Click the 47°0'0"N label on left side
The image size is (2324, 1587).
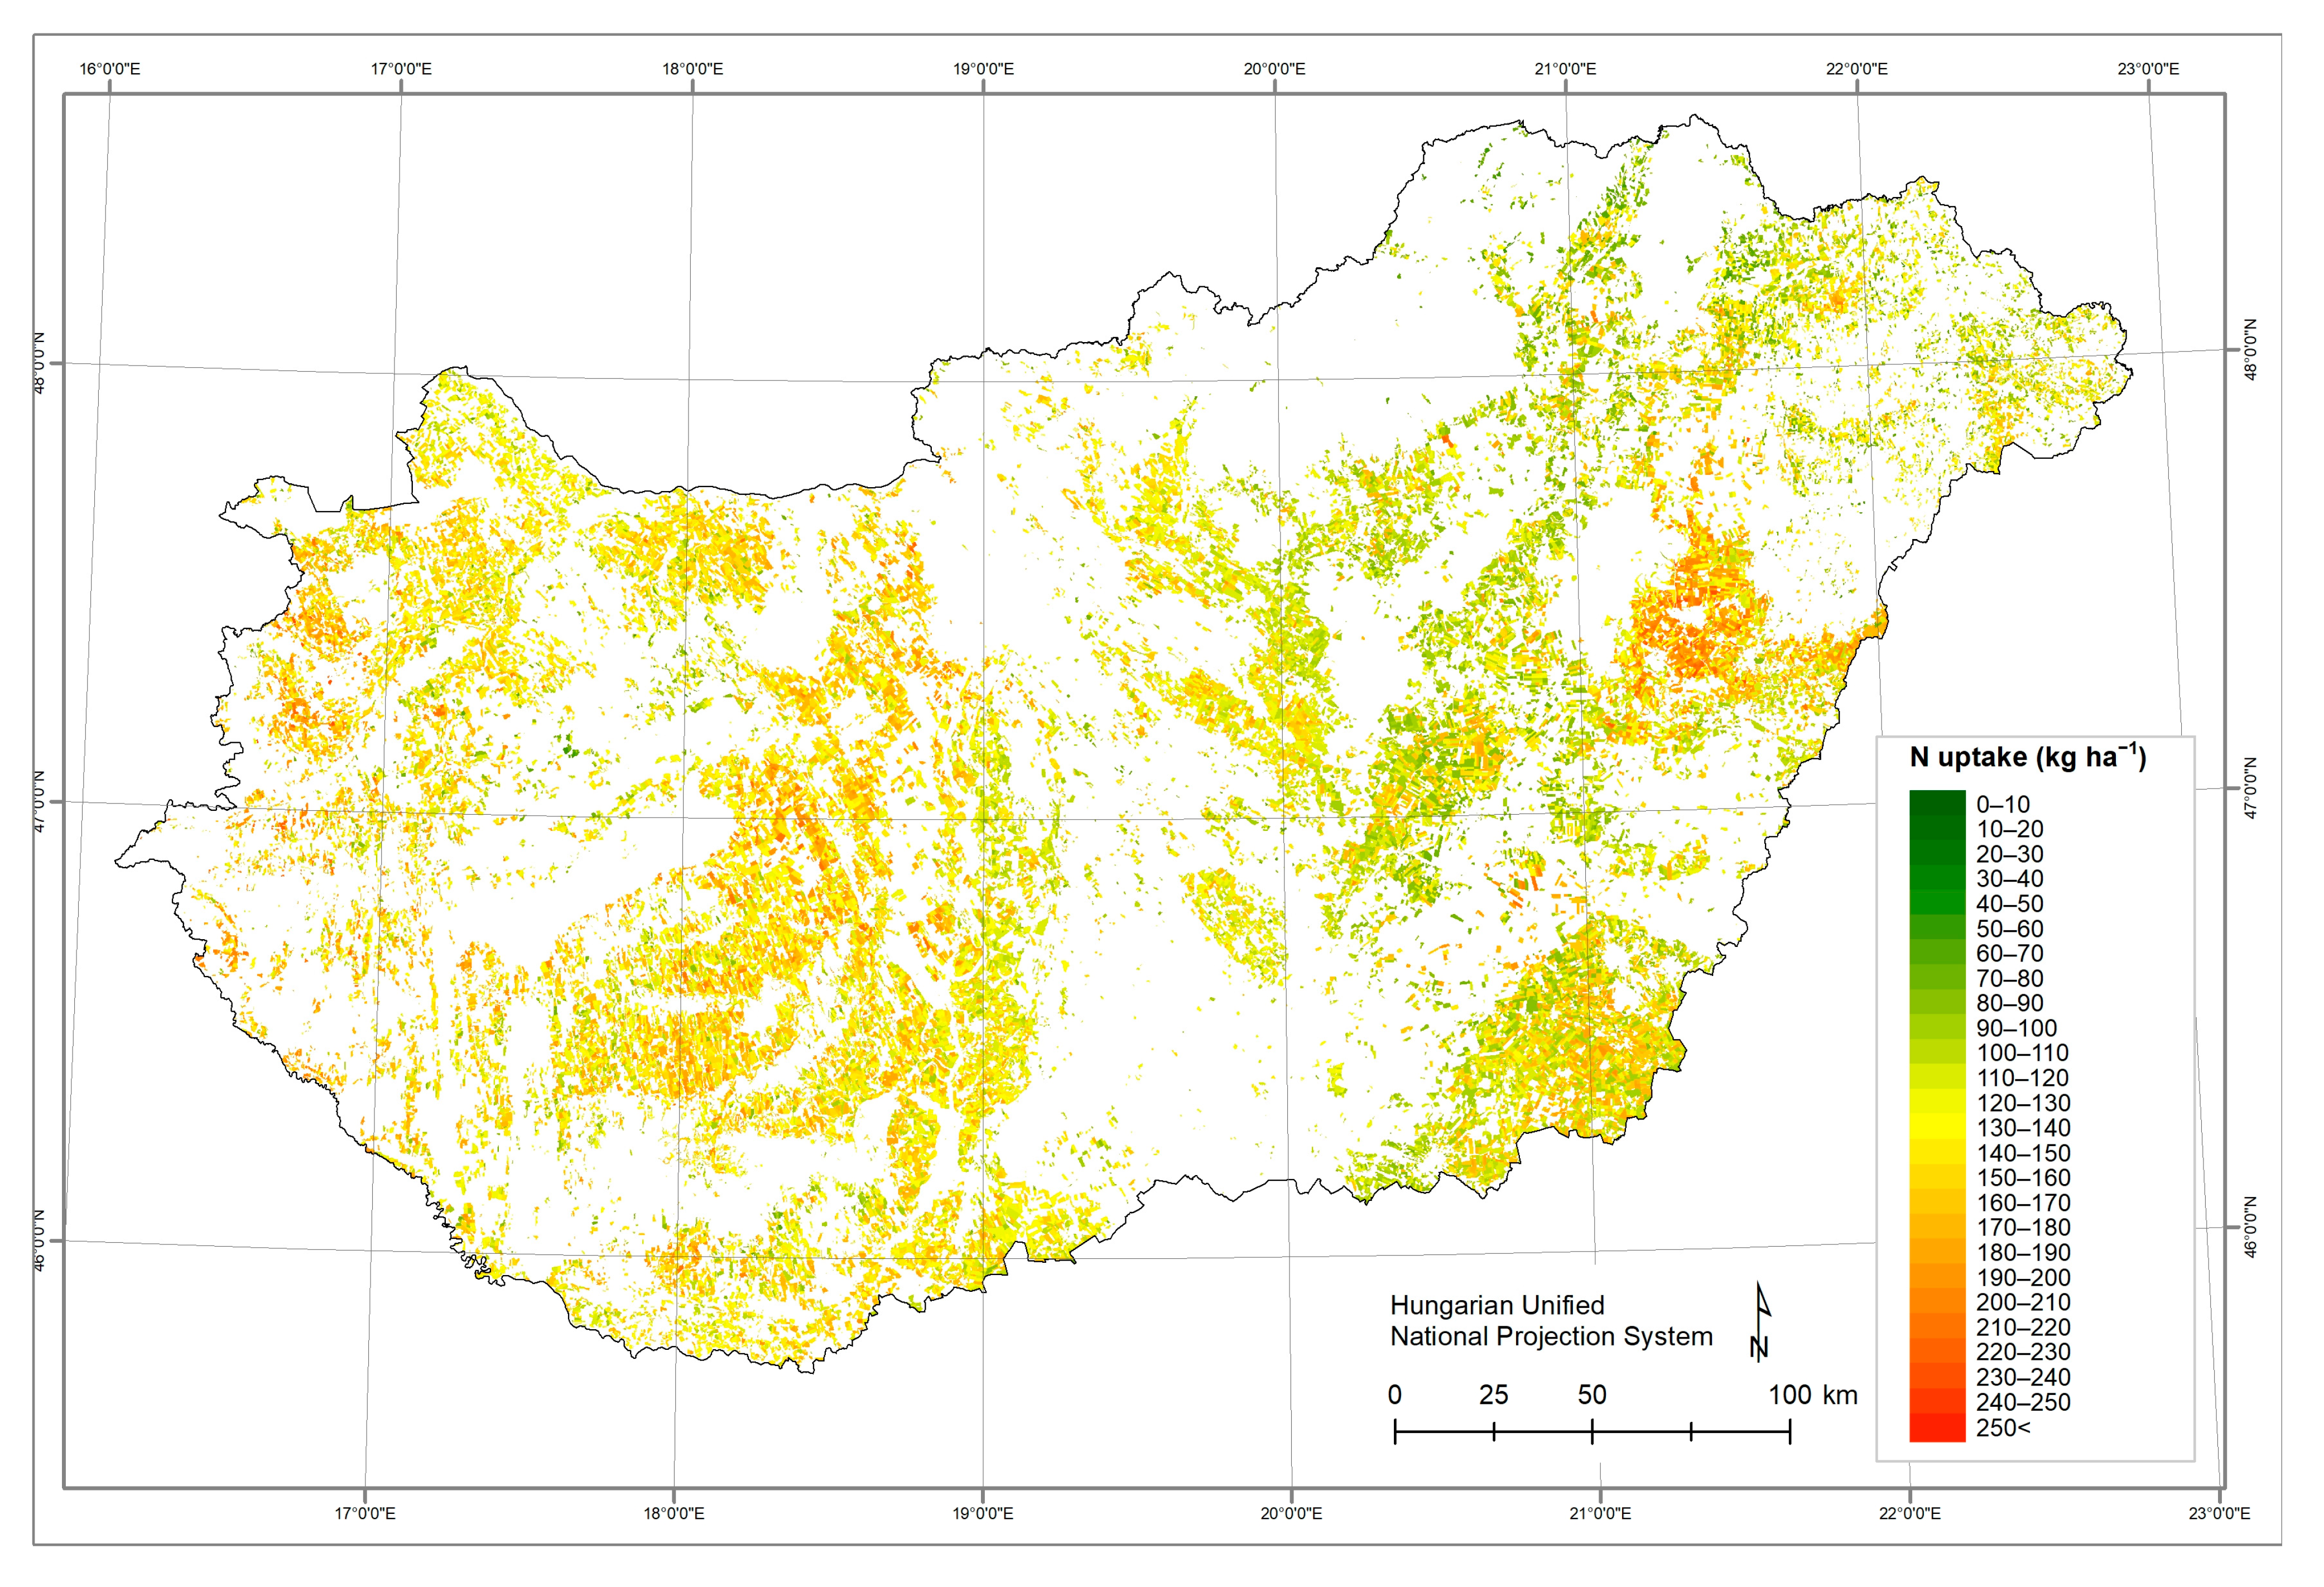click(x=40, y=801)
